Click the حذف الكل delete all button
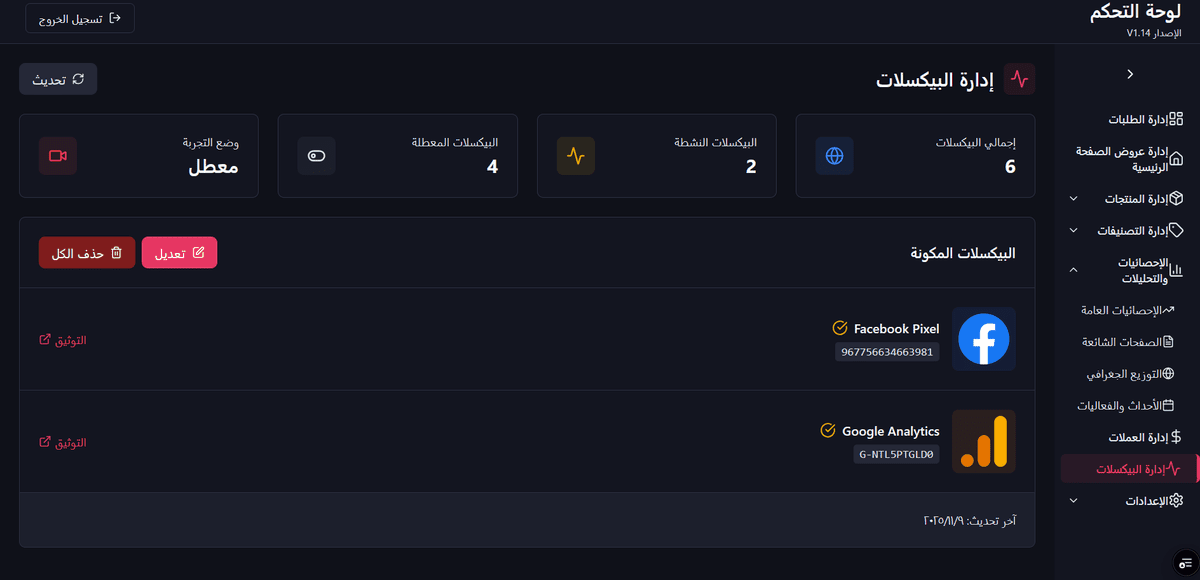 (x=87, y=253)
